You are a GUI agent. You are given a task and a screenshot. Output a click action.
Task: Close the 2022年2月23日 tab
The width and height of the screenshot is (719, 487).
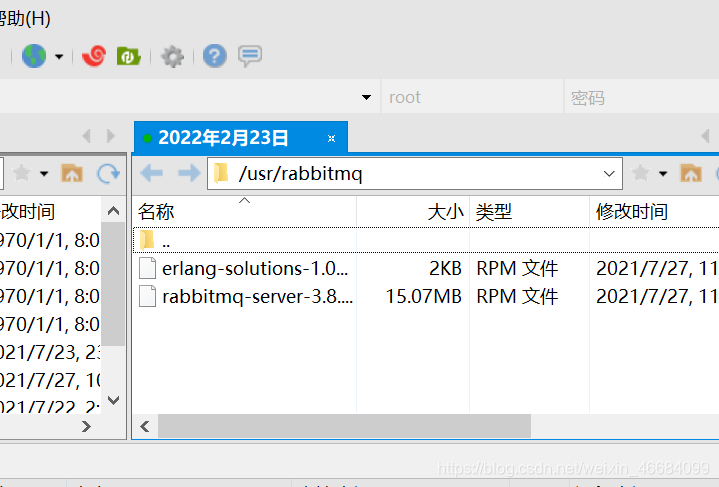pos(332,138)
